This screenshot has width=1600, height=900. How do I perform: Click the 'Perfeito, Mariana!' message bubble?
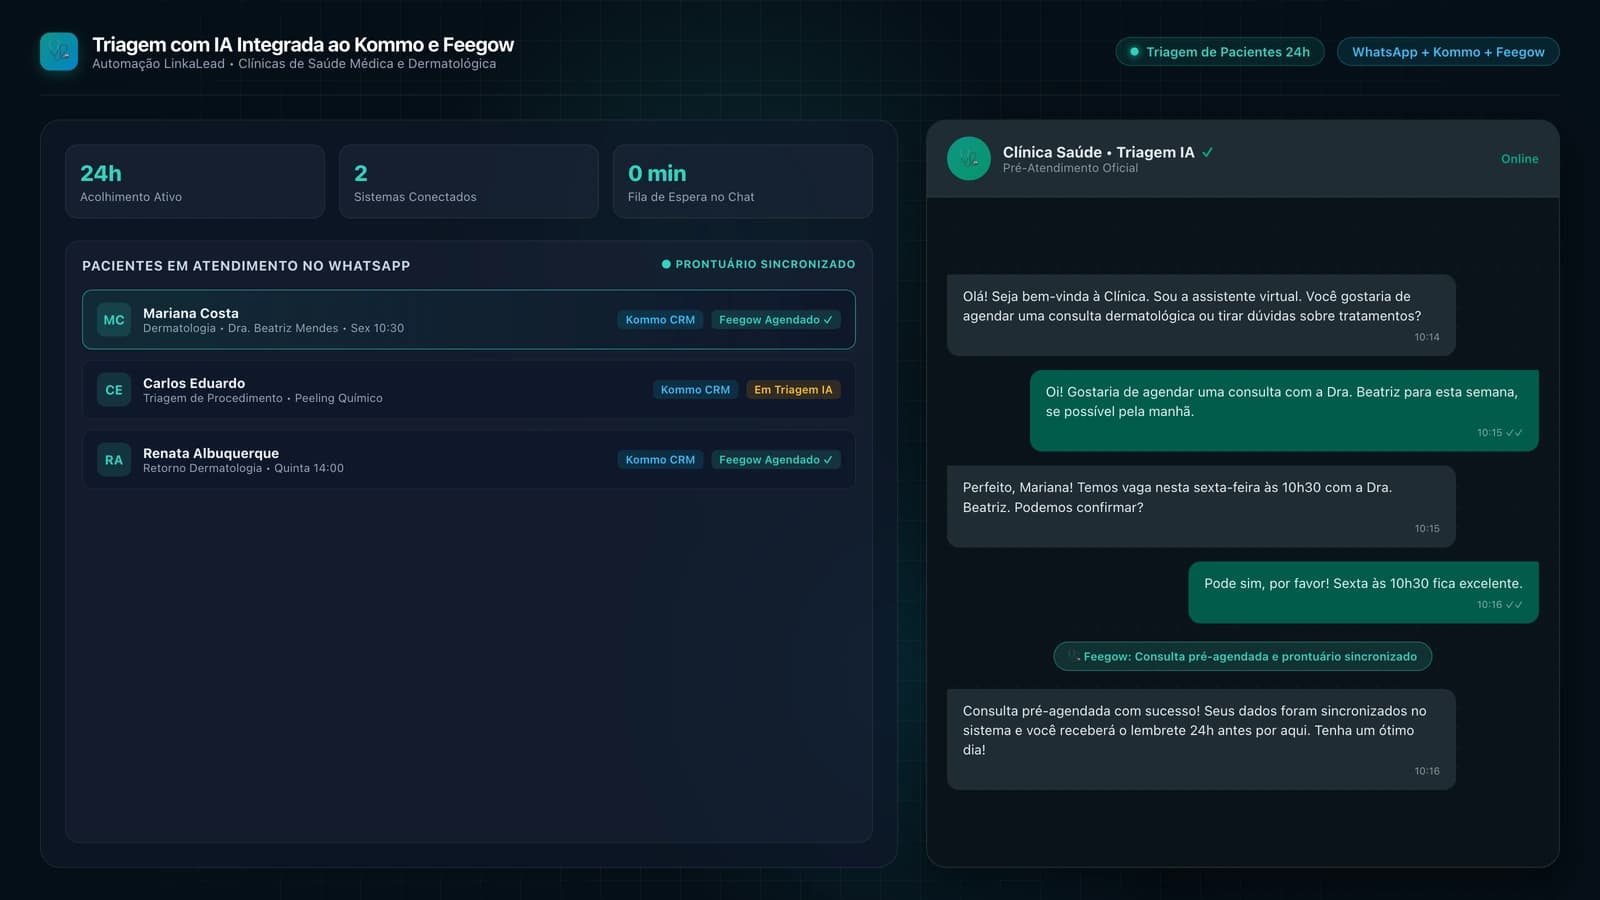pyautogui.click(x=1201, y=506)
